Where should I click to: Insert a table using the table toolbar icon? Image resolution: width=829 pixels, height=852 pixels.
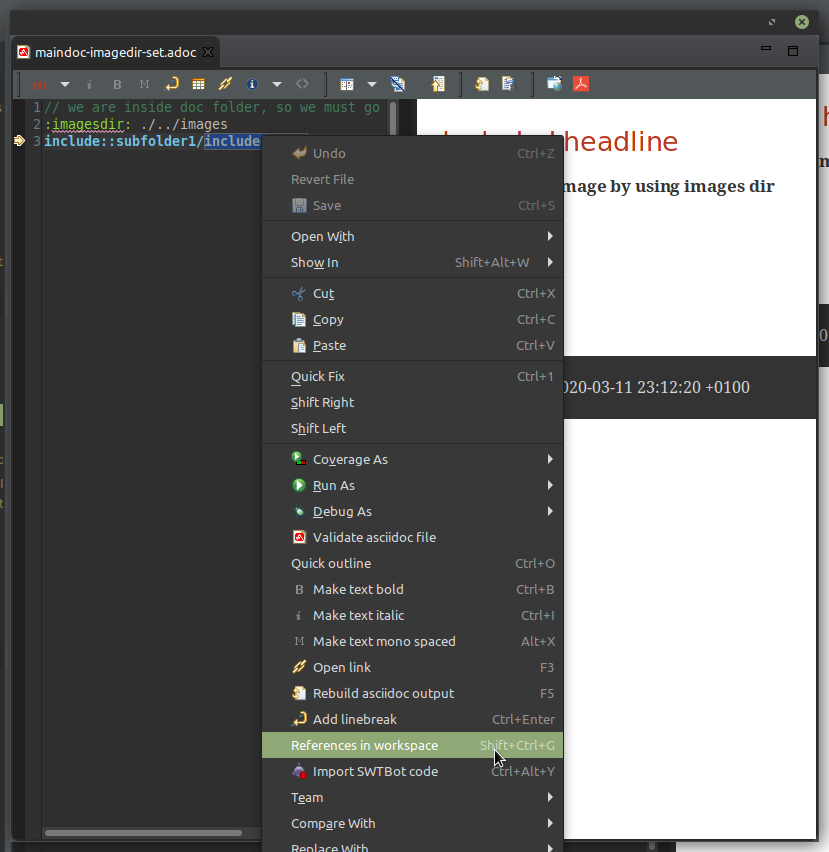198,84
